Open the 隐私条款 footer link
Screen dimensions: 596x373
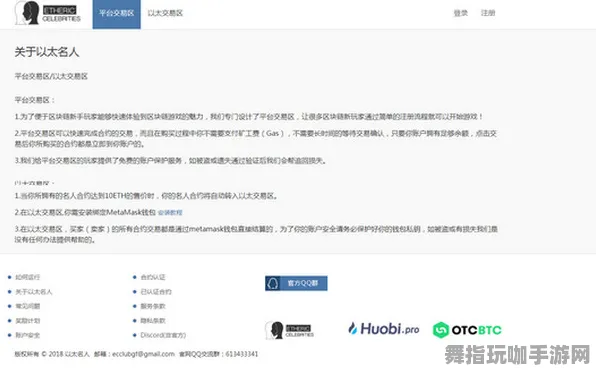pos(153,321)
